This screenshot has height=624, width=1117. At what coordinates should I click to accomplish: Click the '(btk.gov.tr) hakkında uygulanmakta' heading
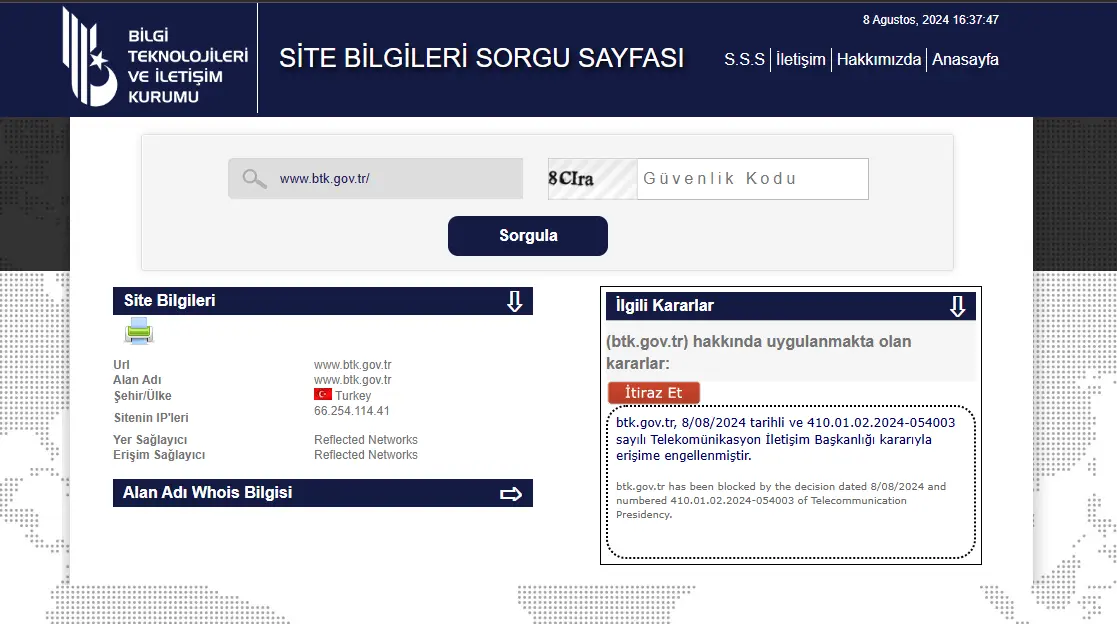(x=758, y=352)
